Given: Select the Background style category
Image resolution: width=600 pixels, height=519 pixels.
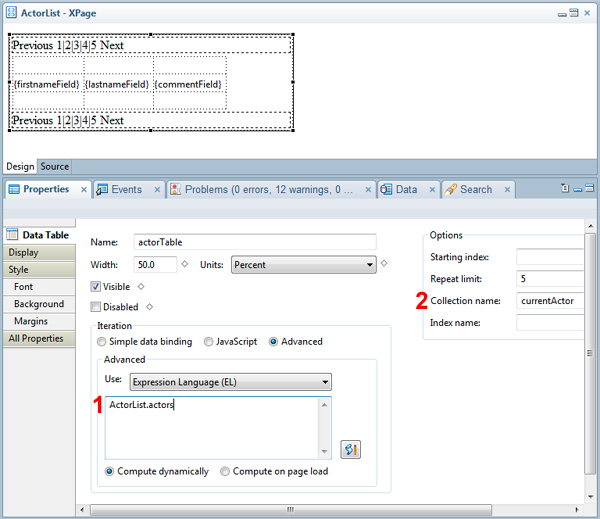Looking at the screenshot, I should click(39, 304).
